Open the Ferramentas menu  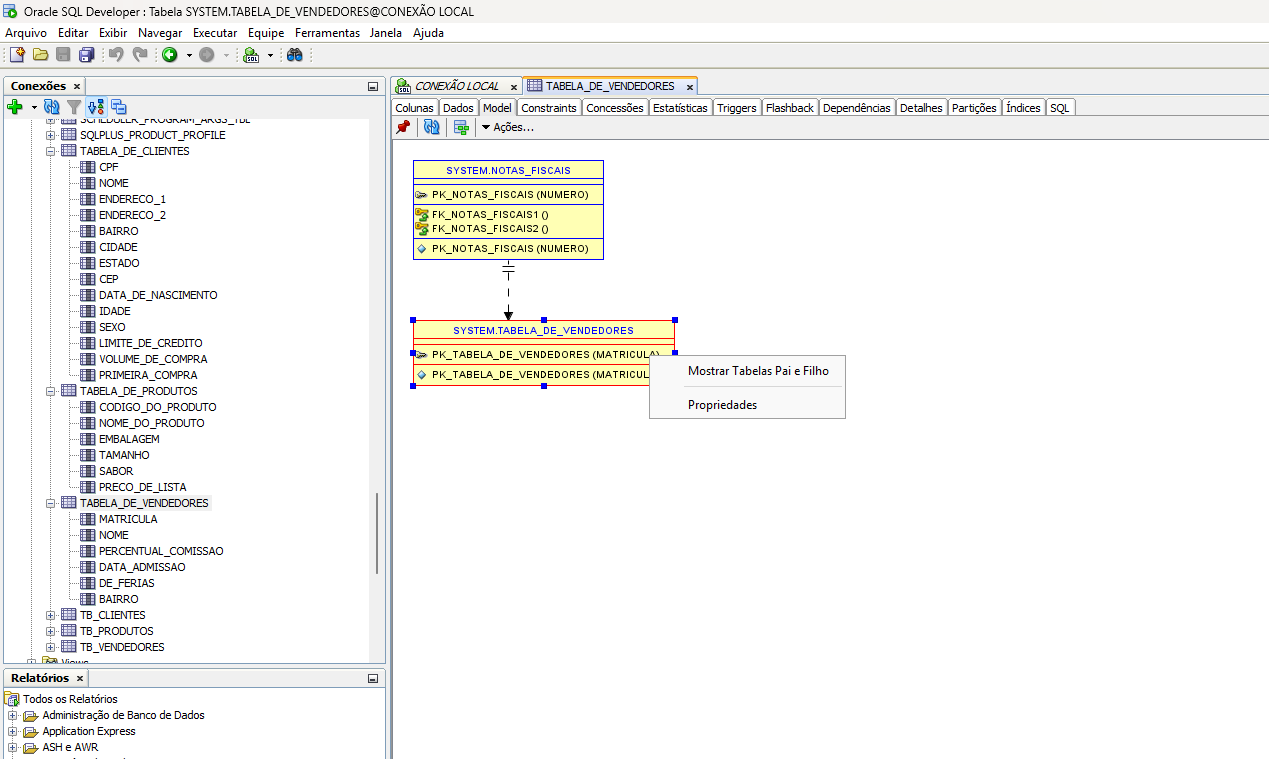[327, 33]
